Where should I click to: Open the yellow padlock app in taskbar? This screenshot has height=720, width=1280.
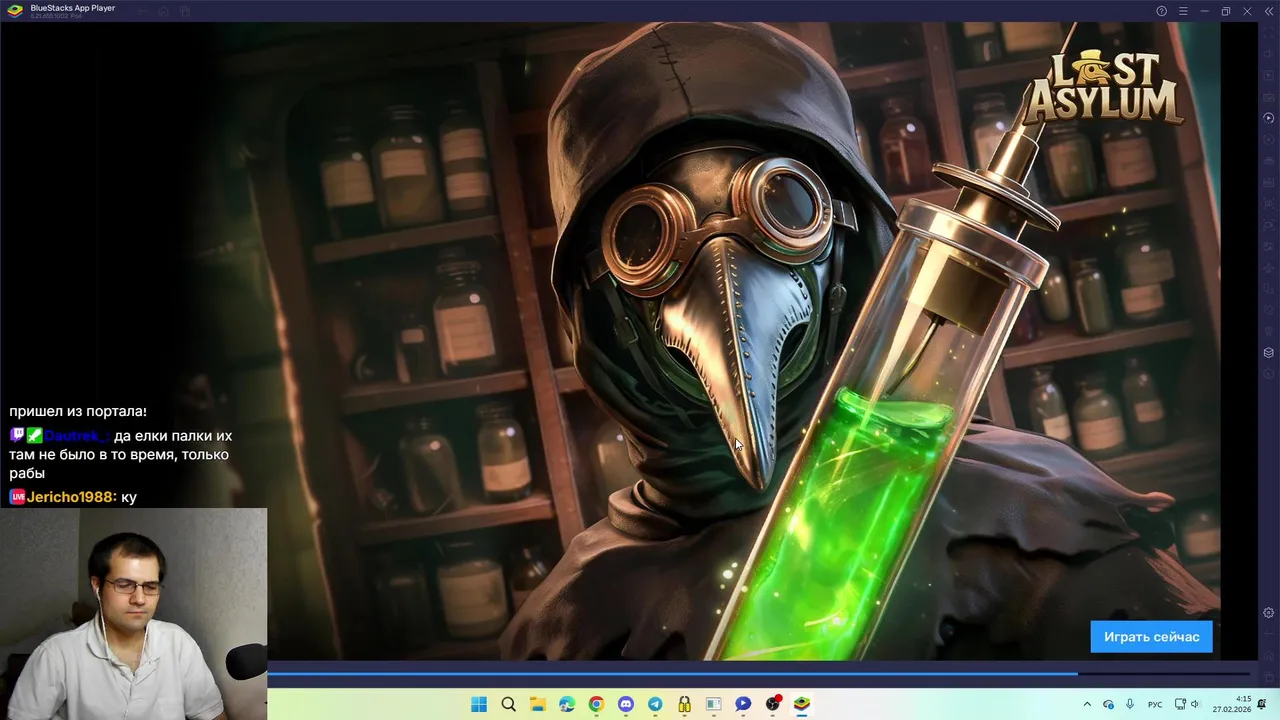pyautogui.click(x=684, y=704)
